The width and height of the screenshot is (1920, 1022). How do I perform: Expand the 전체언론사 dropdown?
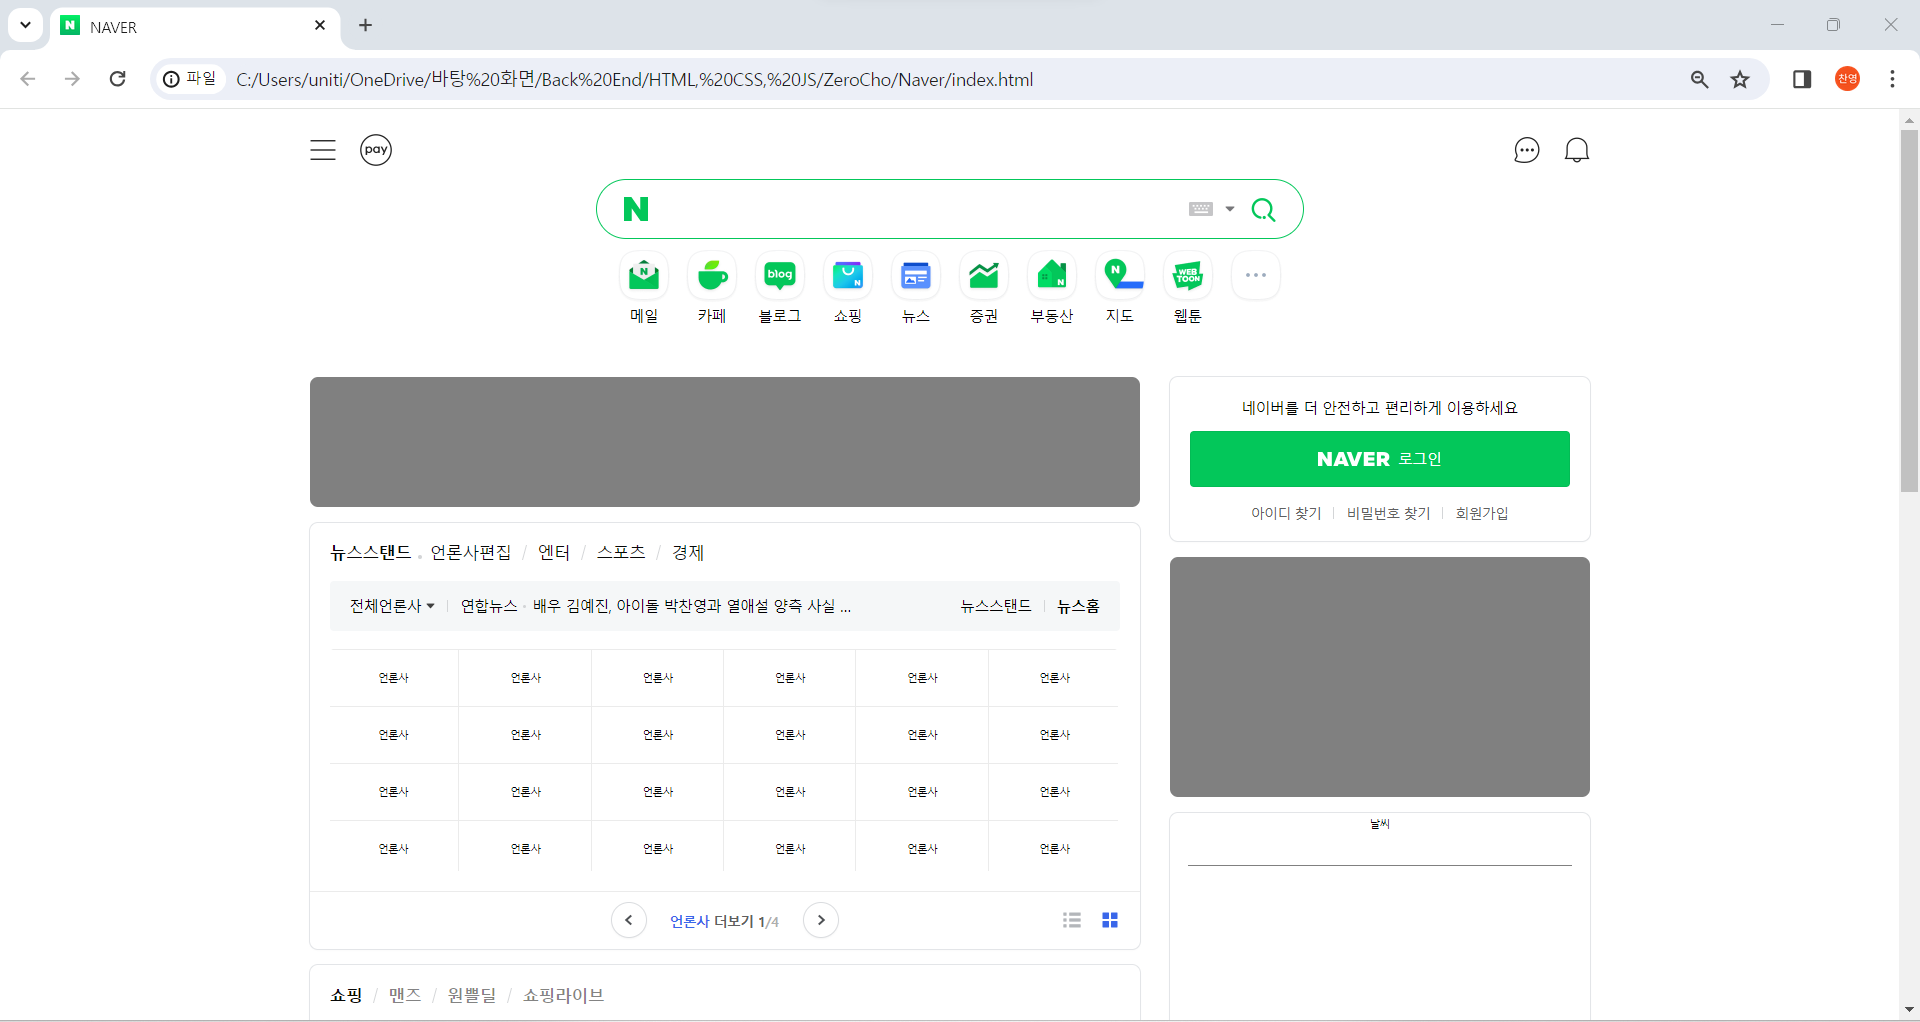[392, 606]
